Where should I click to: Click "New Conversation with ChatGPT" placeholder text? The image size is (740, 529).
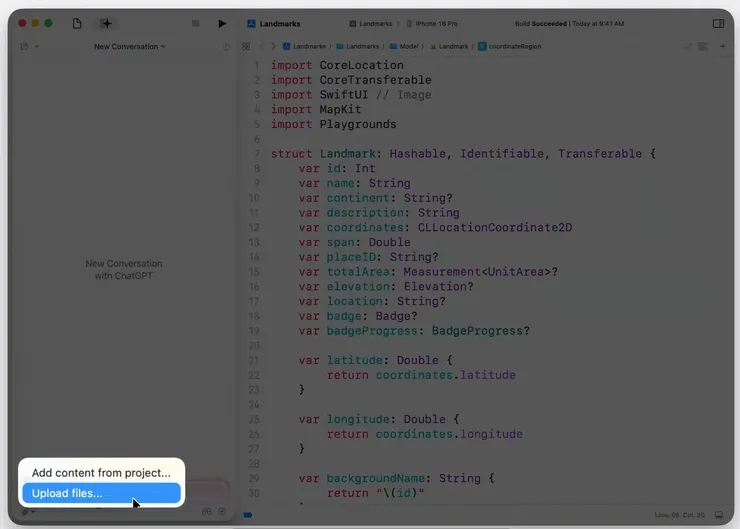click(124, 269)
